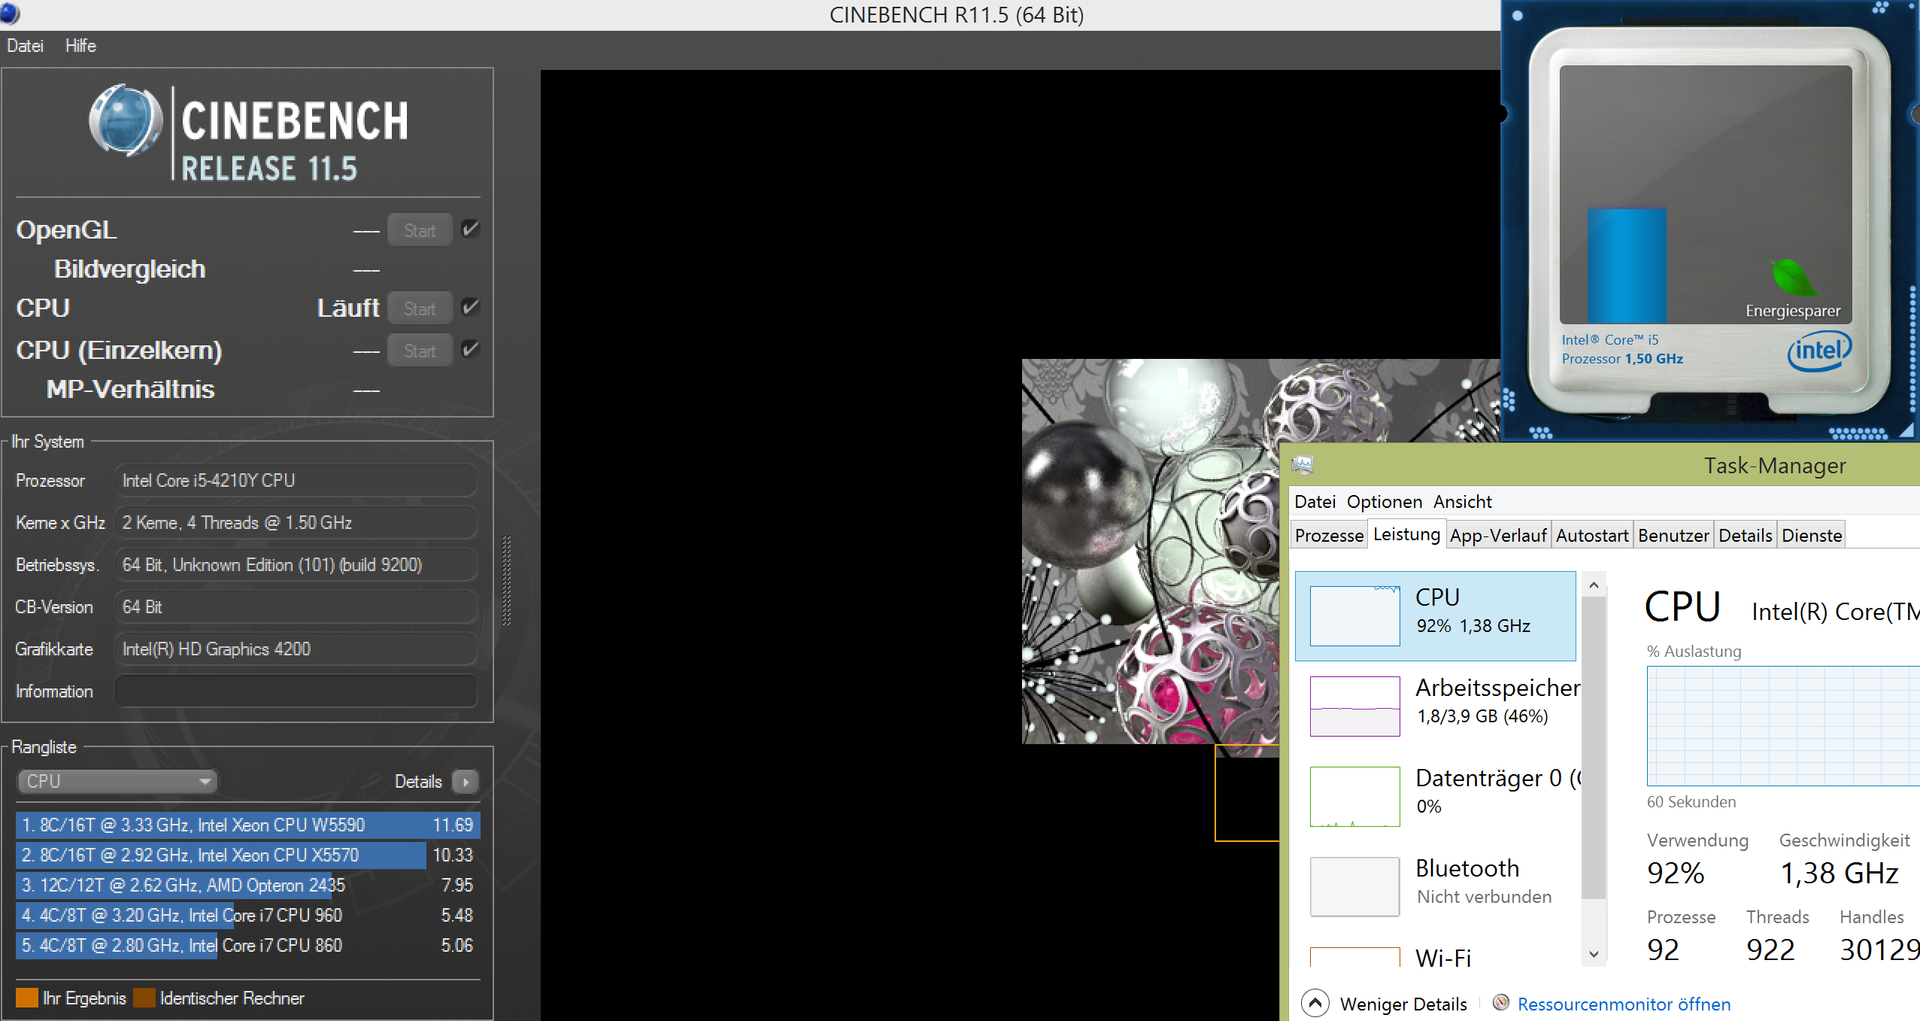The image size is (1920, 1021).
Task: Click the Details label in Rangliste
Action: pos(418,782)
